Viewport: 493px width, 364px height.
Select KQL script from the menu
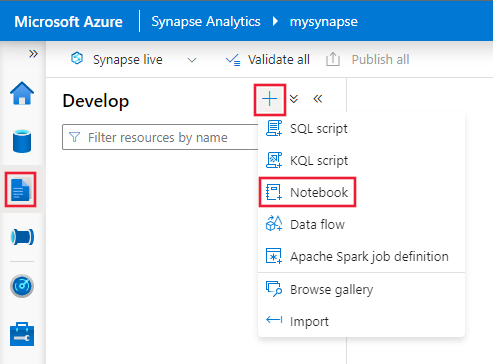[x=361, y=160]
